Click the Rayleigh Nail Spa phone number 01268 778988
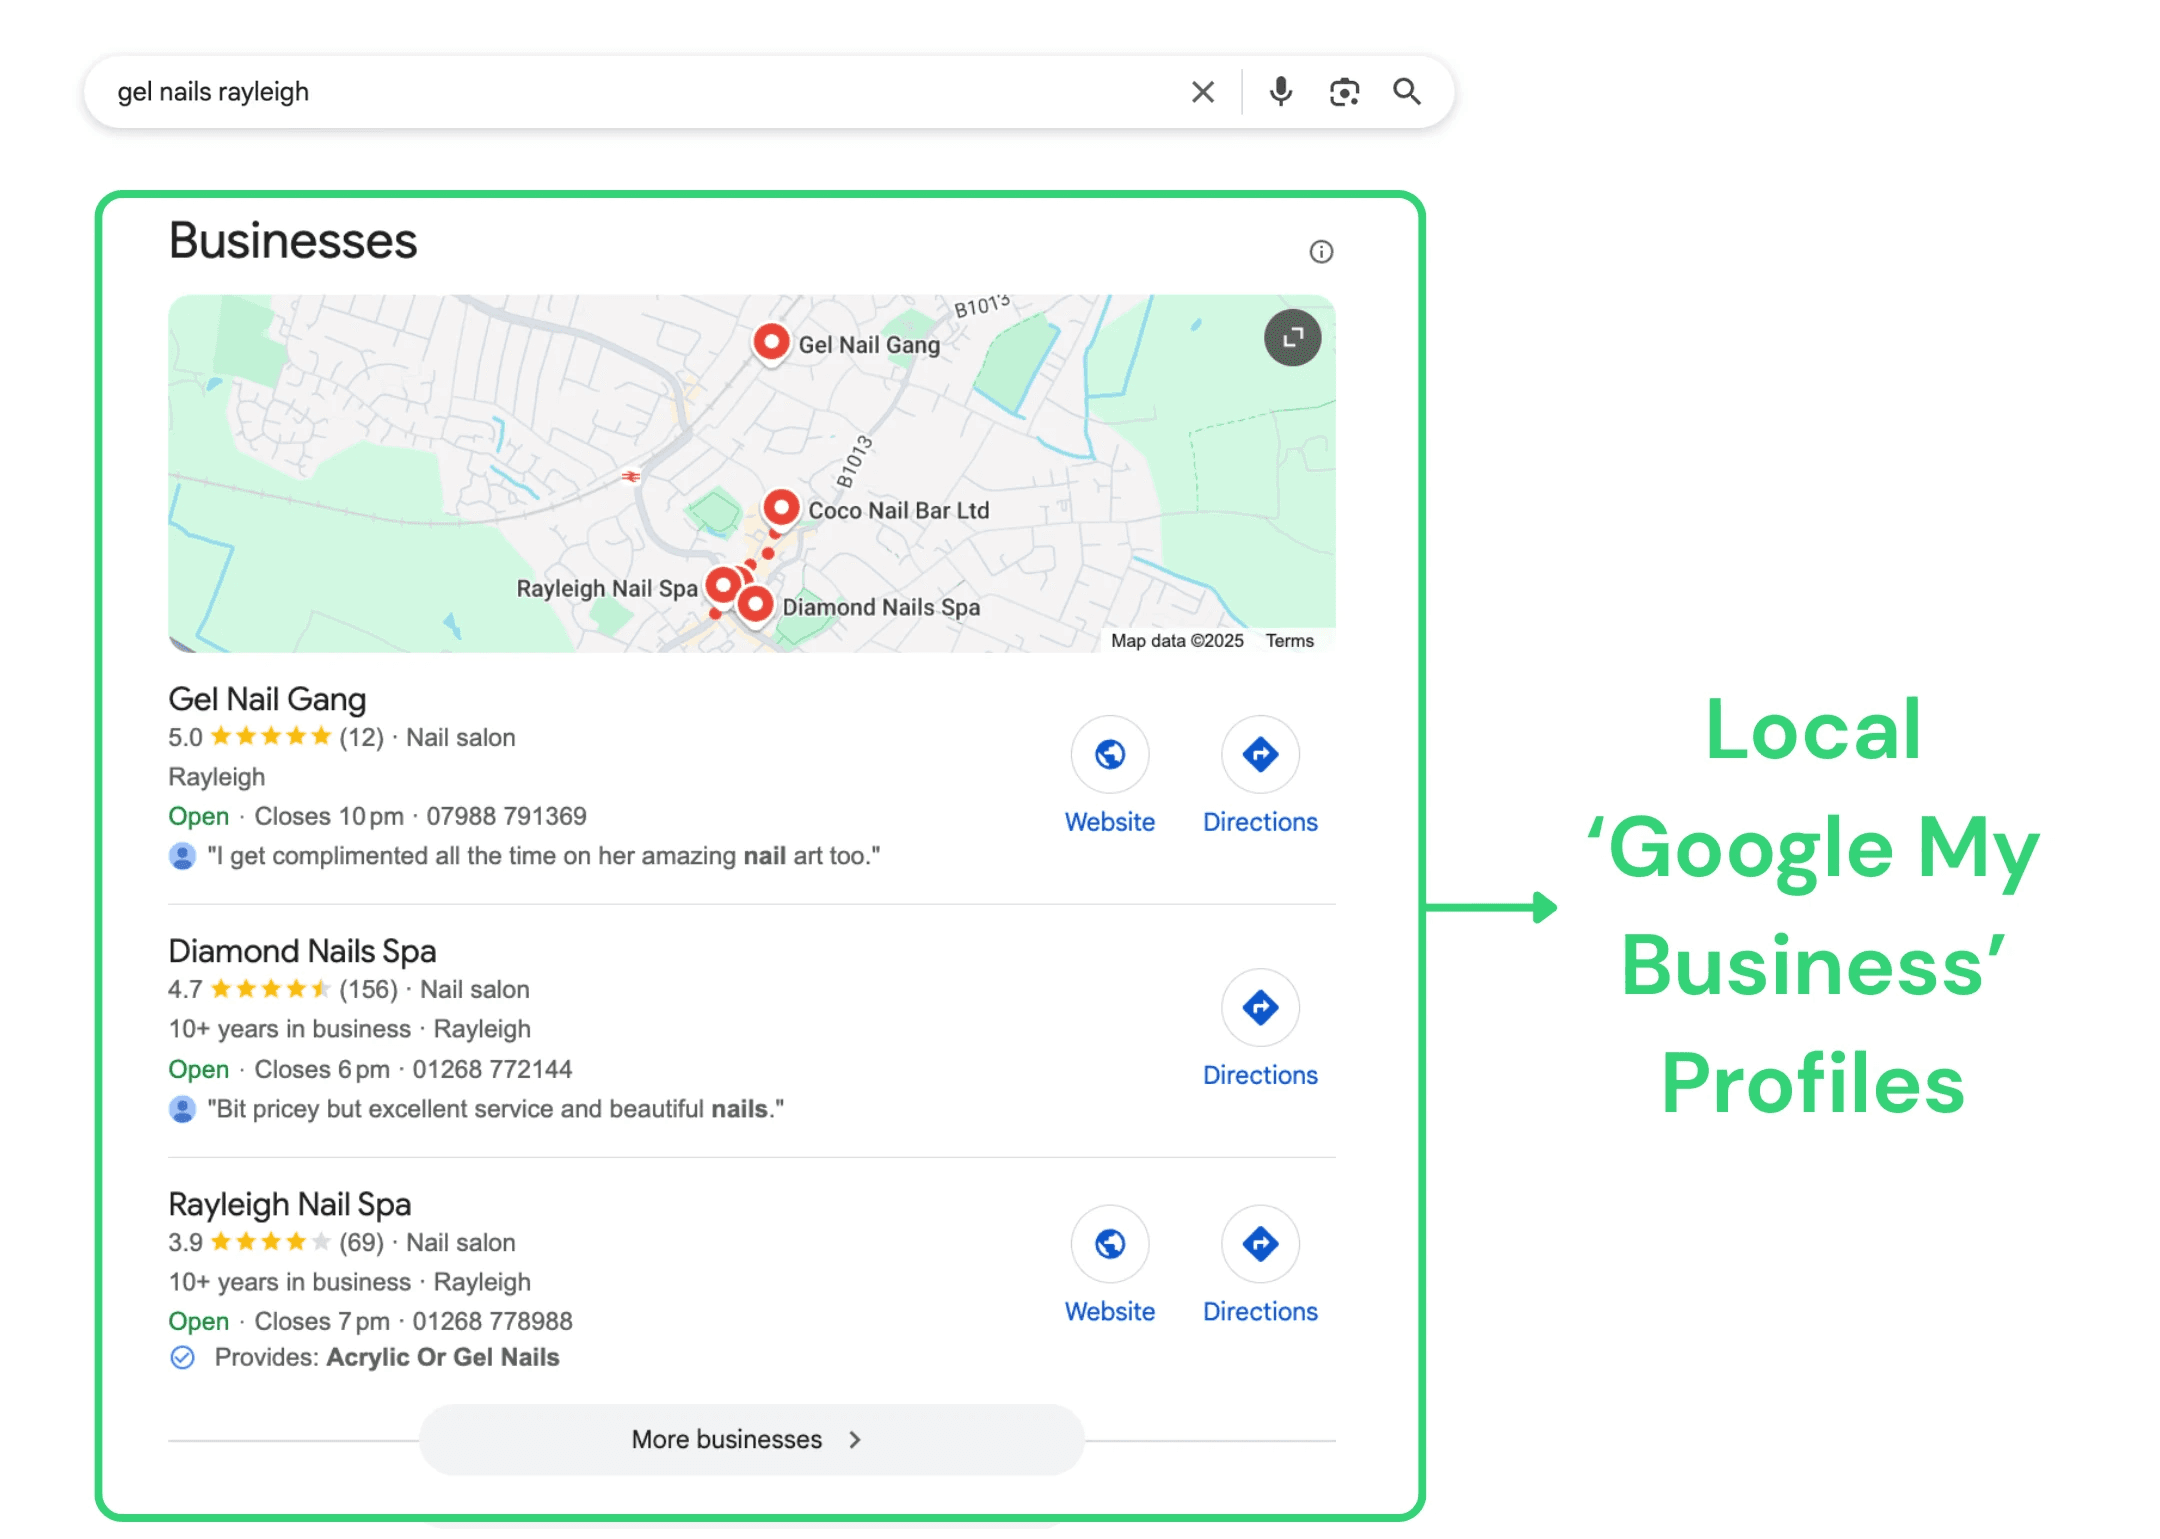 [x=492, y=1321]
